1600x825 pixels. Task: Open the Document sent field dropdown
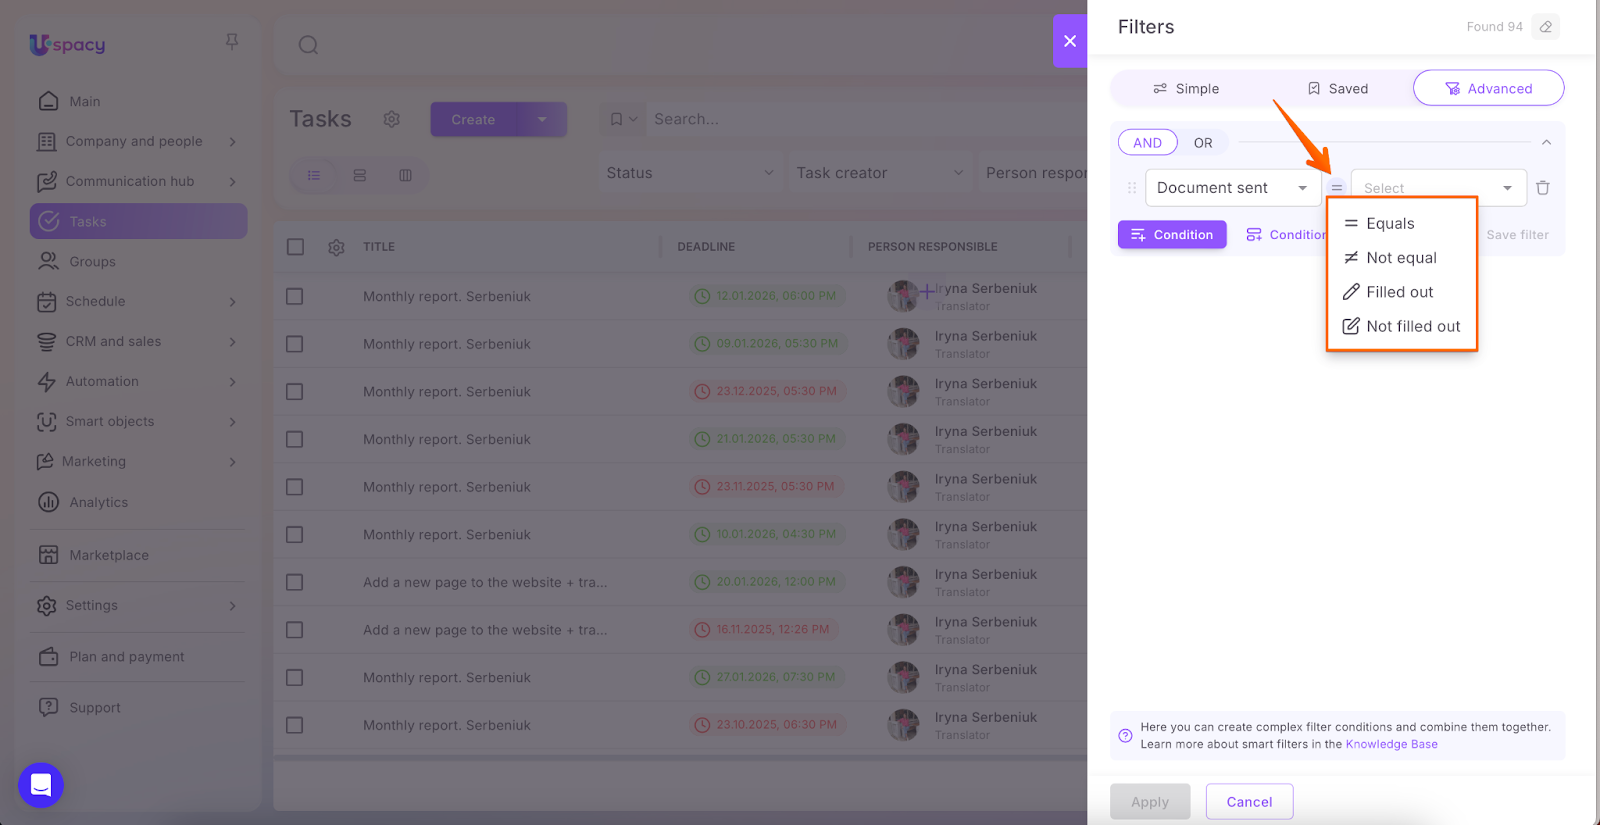tap(1232, 188)
